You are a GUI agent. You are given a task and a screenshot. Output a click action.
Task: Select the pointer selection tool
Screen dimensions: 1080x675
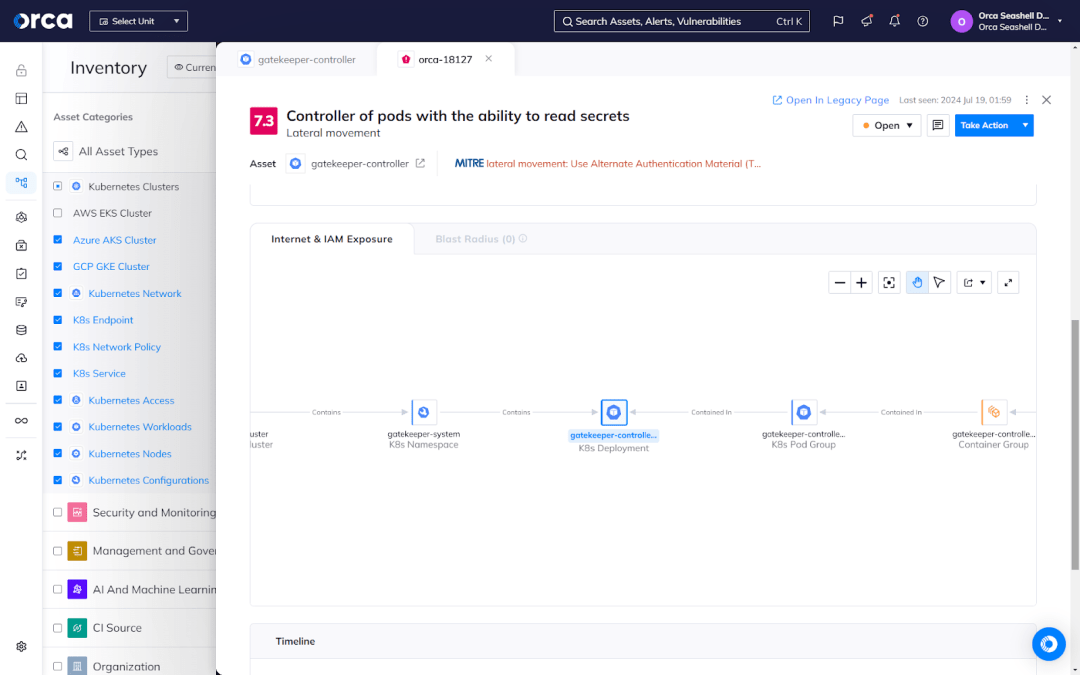coord(939,282)
